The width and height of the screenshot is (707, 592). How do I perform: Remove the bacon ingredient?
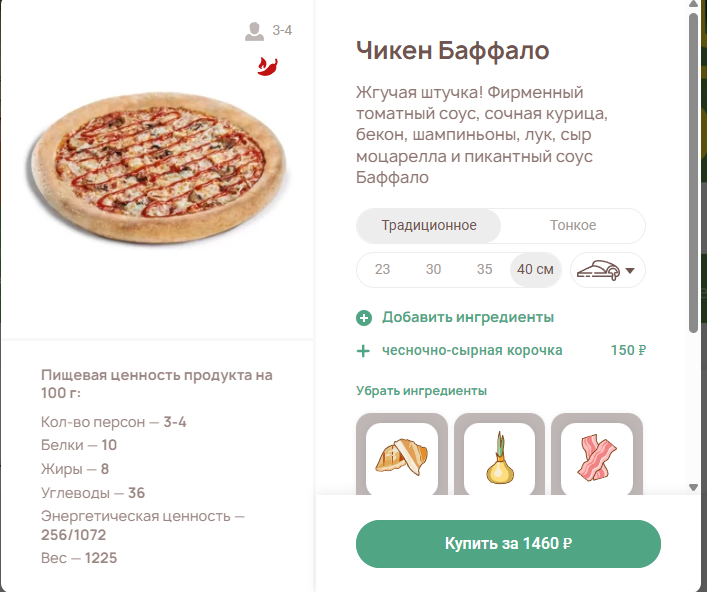click(596, 458)
